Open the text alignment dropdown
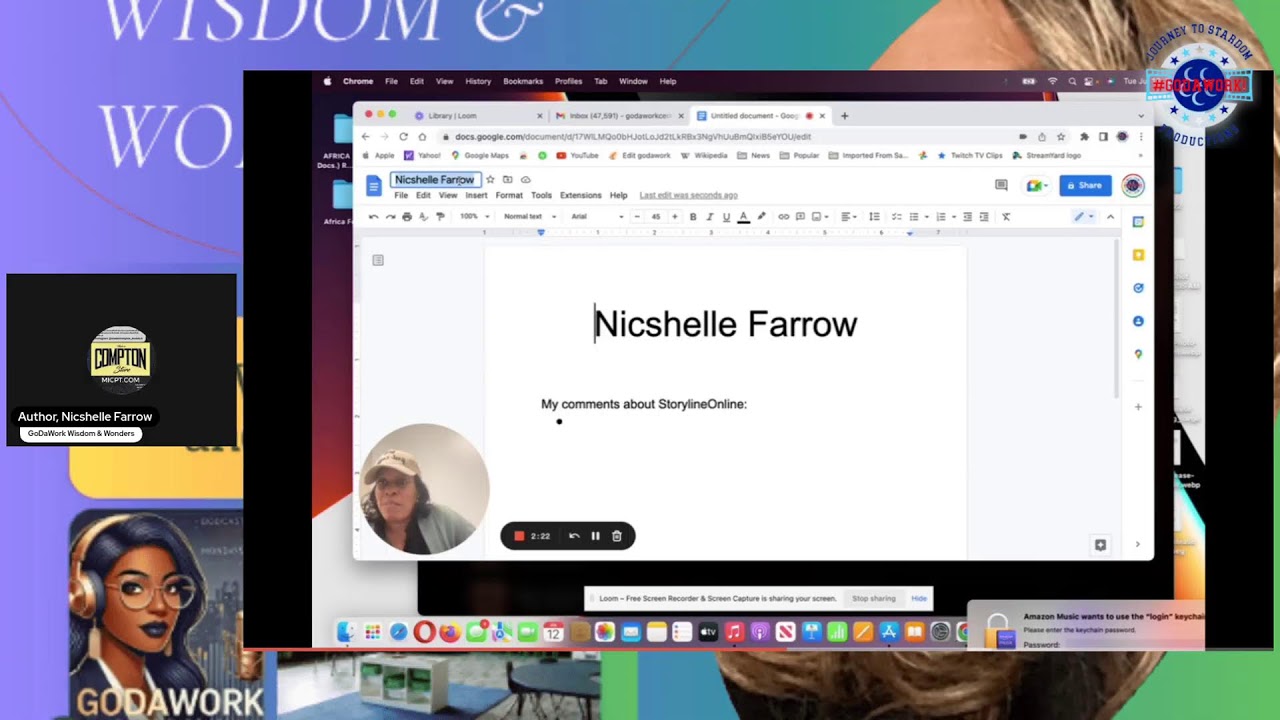 coord(848,217)
